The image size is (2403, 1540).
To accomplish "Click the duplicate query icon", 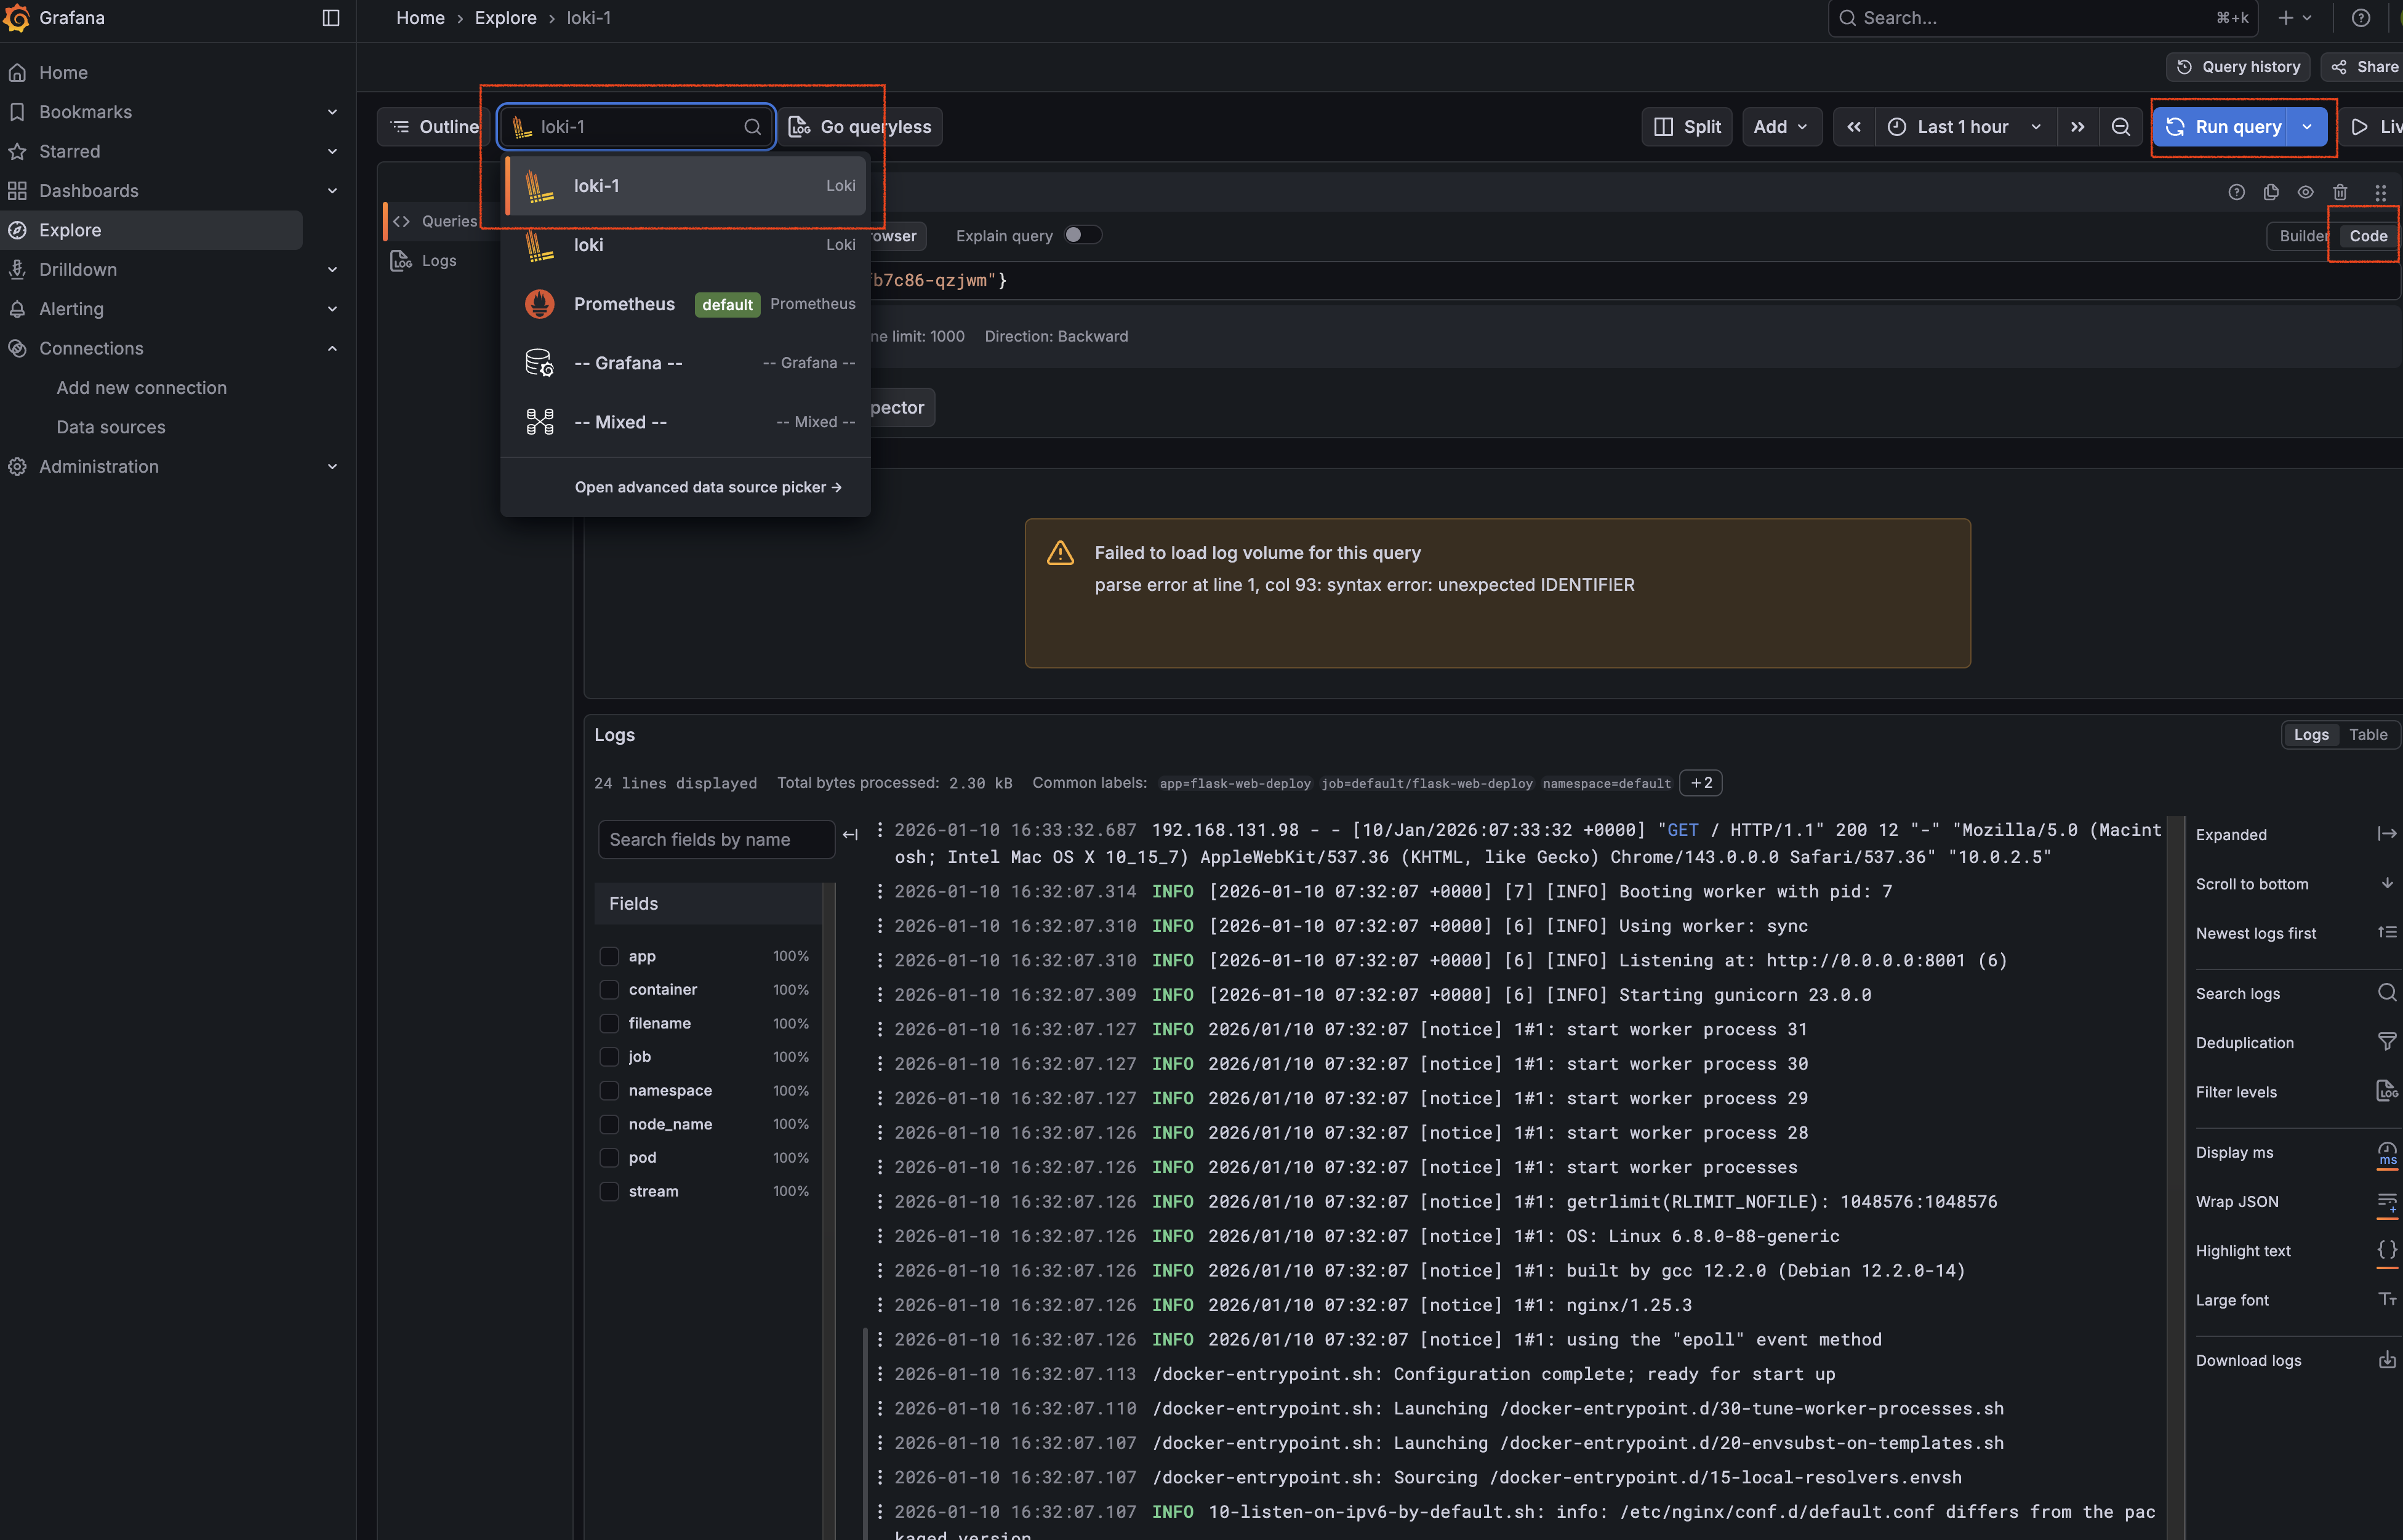I will (2271, 192).
